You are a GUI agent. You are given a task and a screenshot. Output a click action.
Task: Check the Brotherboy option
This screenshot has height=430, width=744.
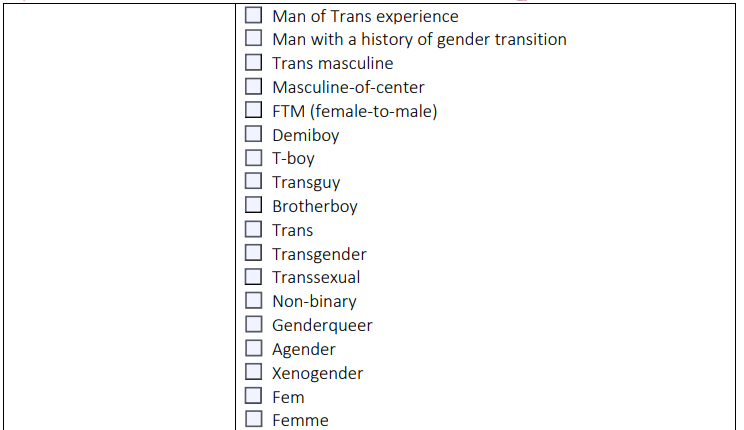click(253, 205)
